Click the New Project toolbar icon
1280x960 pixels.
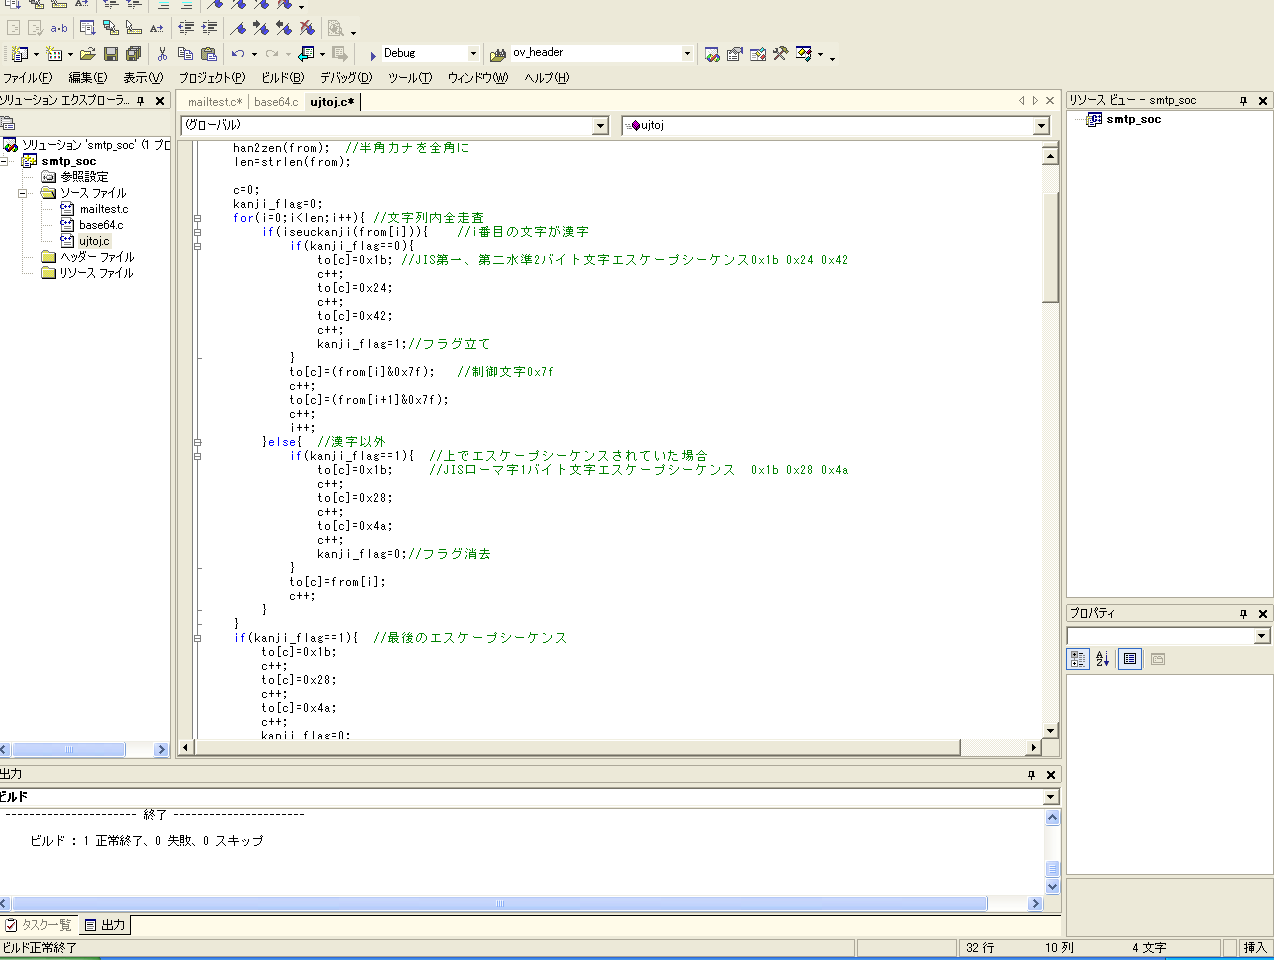[19, 53]
